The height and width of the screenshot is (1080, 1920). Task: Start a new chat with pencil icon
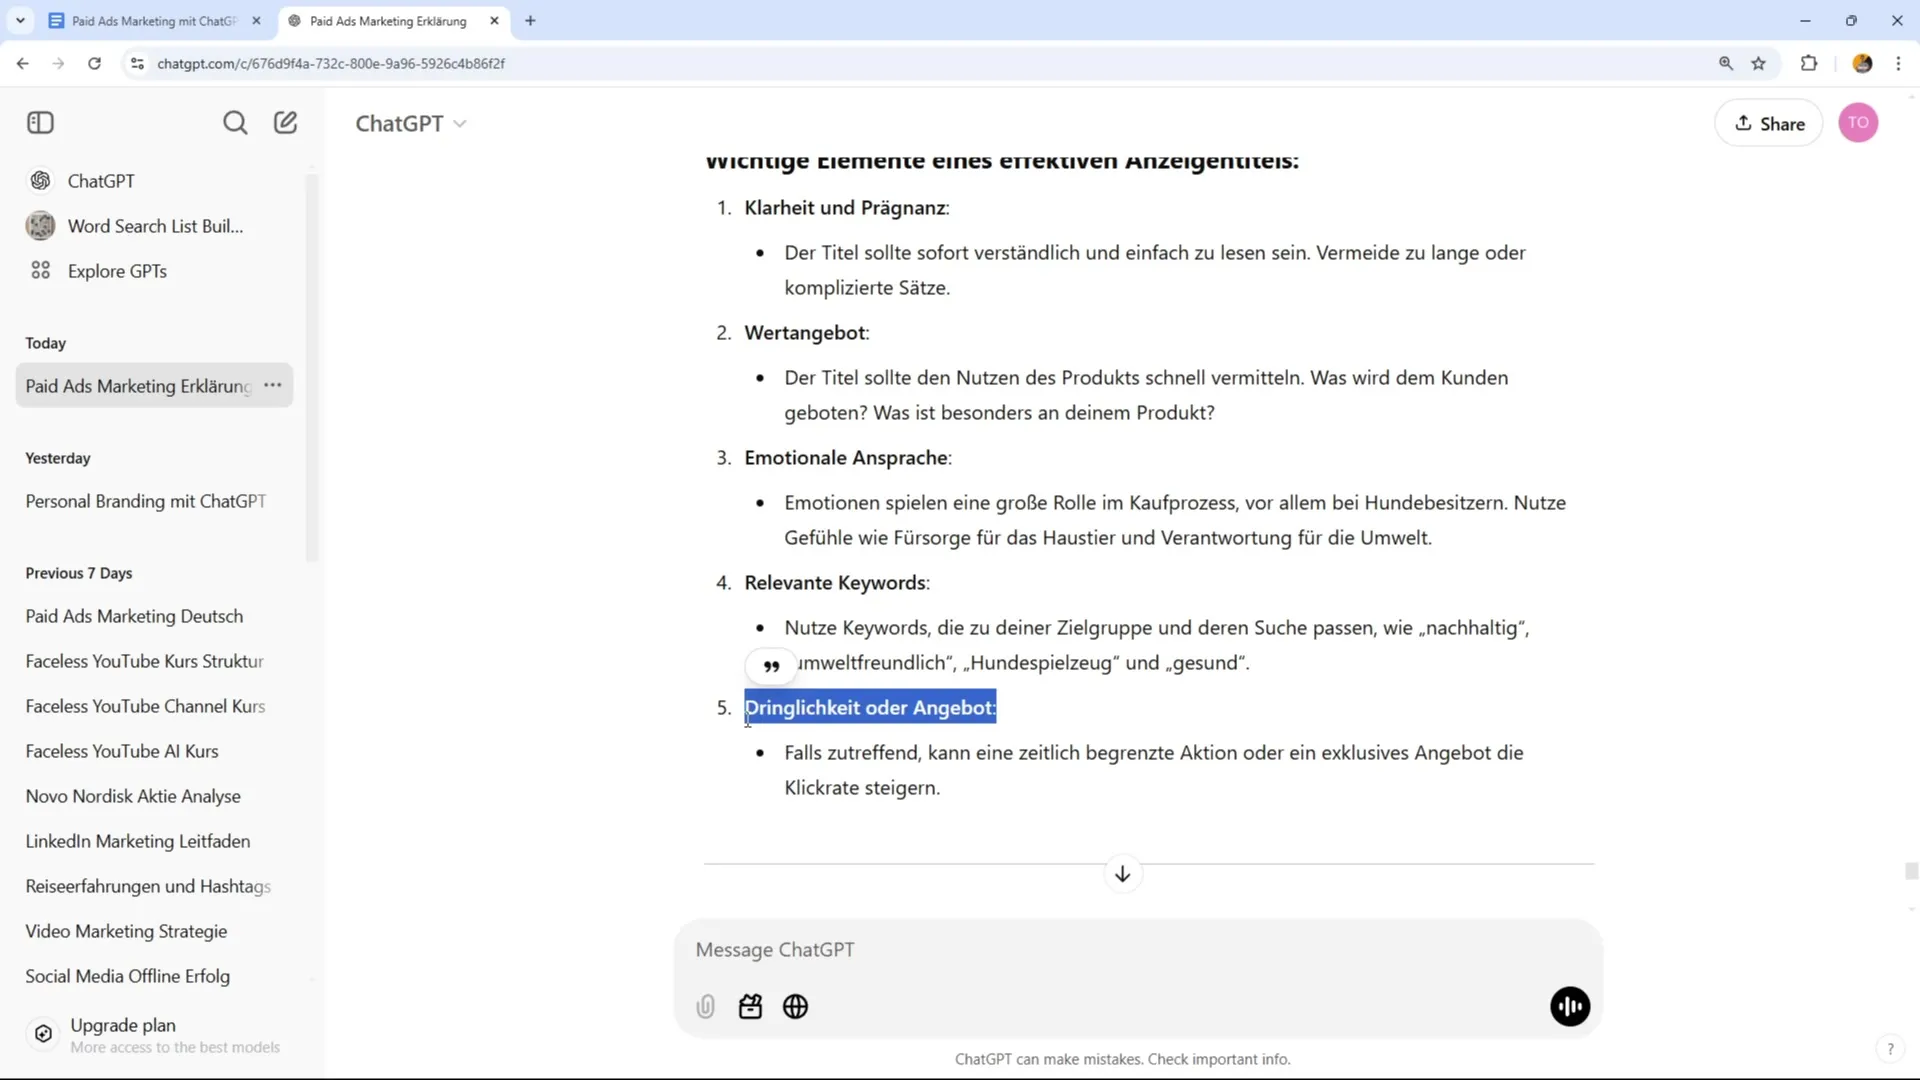click(x=286, y=122)
